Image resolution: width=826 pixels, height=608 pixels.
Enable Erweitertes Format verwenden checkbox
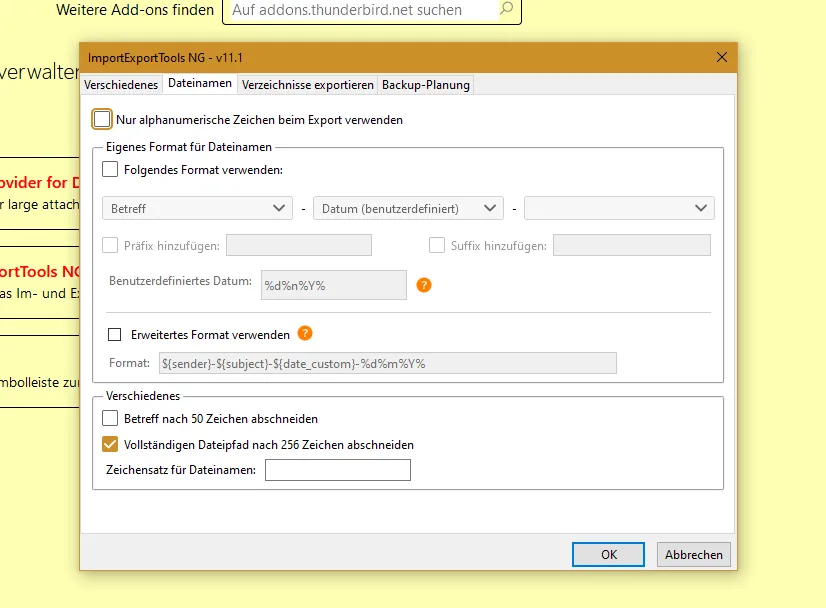(x=114, y=335)
